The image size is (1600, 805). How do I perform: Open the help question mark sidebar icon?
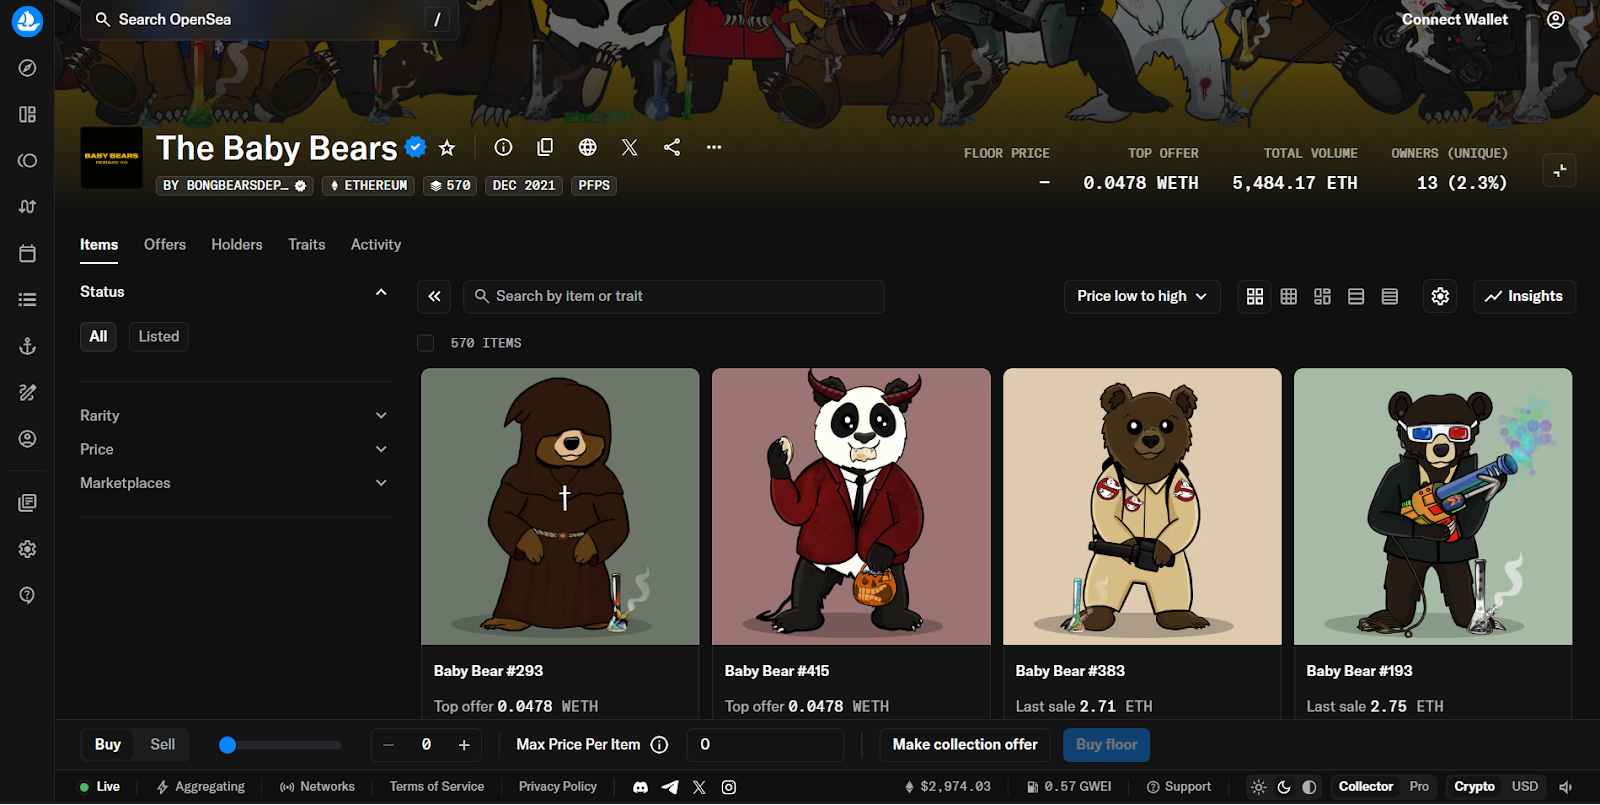[27, 595]
